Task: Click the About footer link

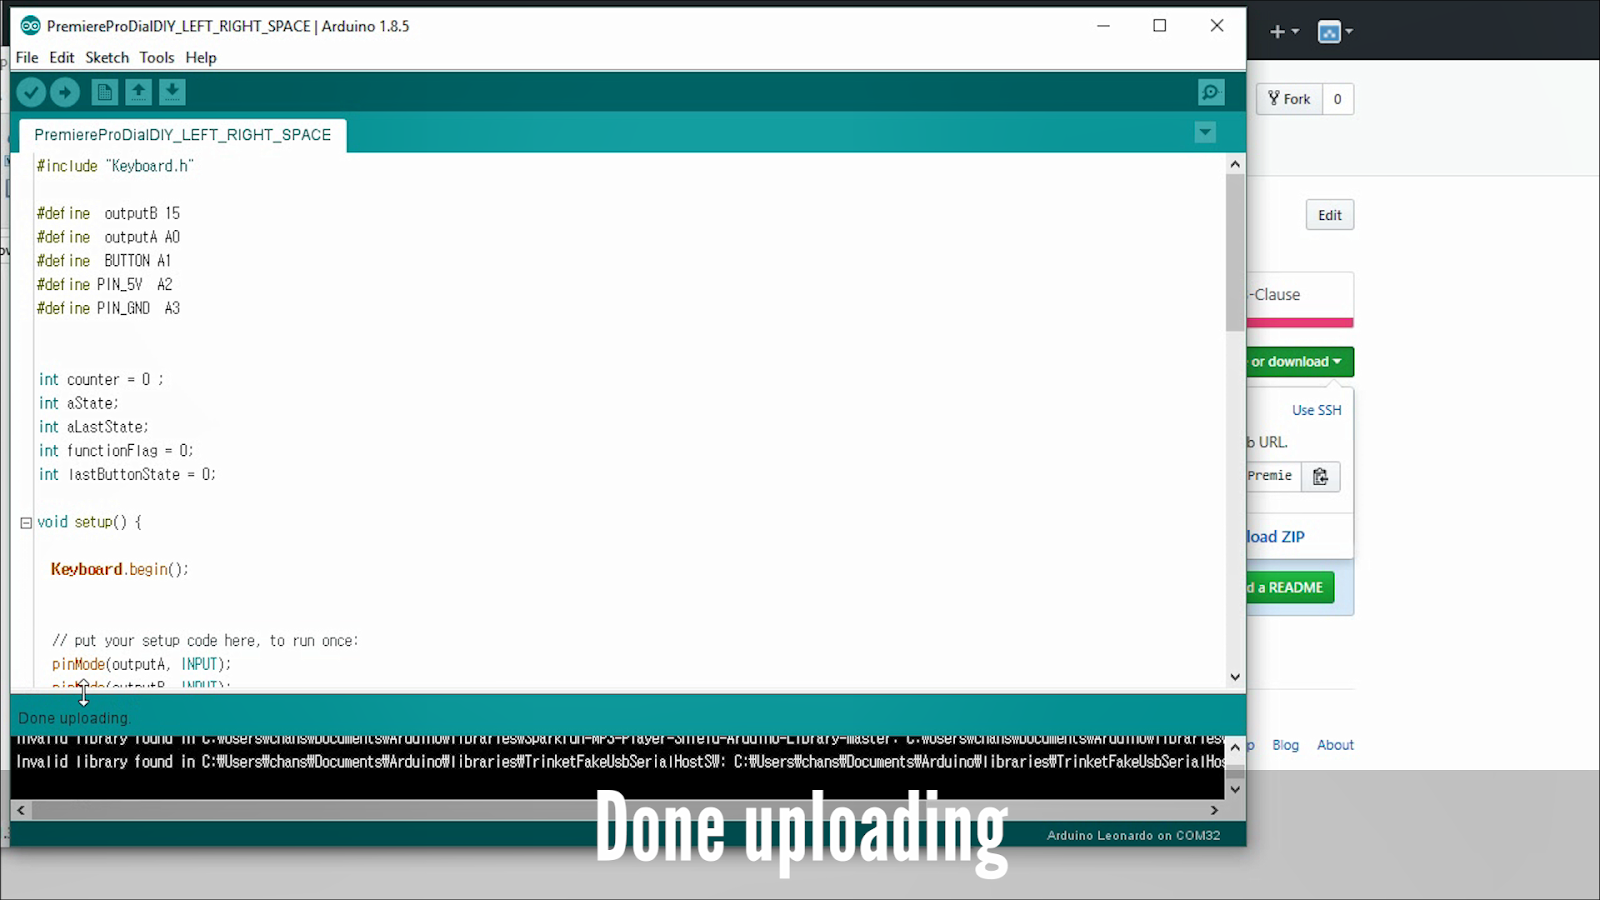Action: (1335, 745)
